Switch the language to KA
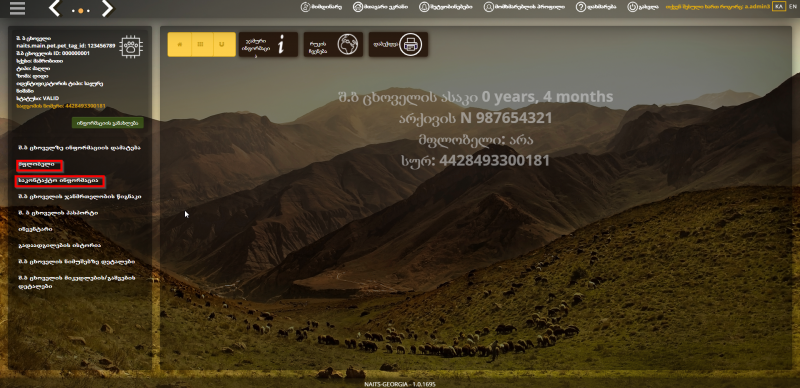Screen dimensions: 800x388 (x=779, y=7)
